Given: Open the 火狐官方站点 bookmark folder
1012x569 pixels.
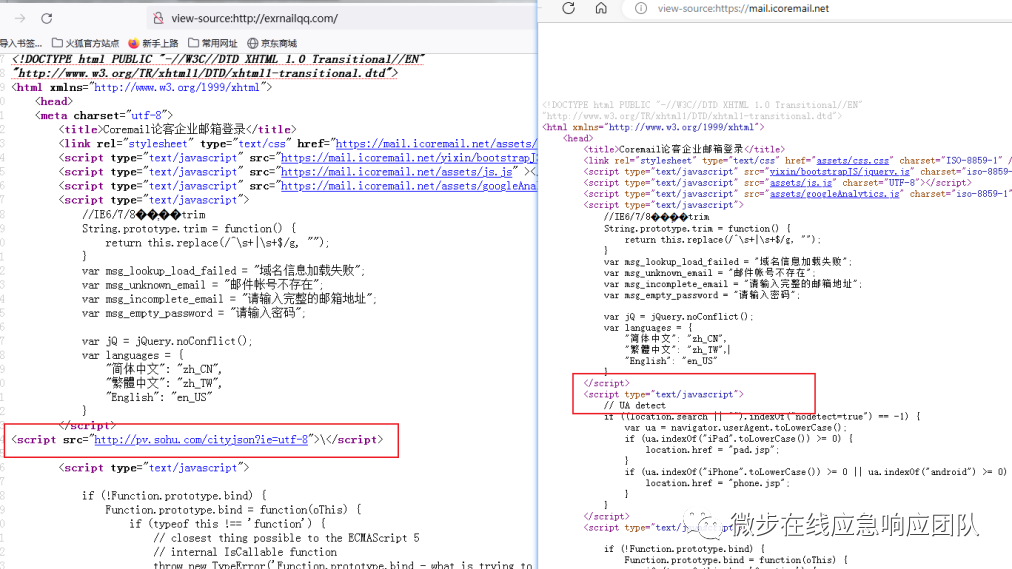Looking at the screenshot, I should click(85, 43).
